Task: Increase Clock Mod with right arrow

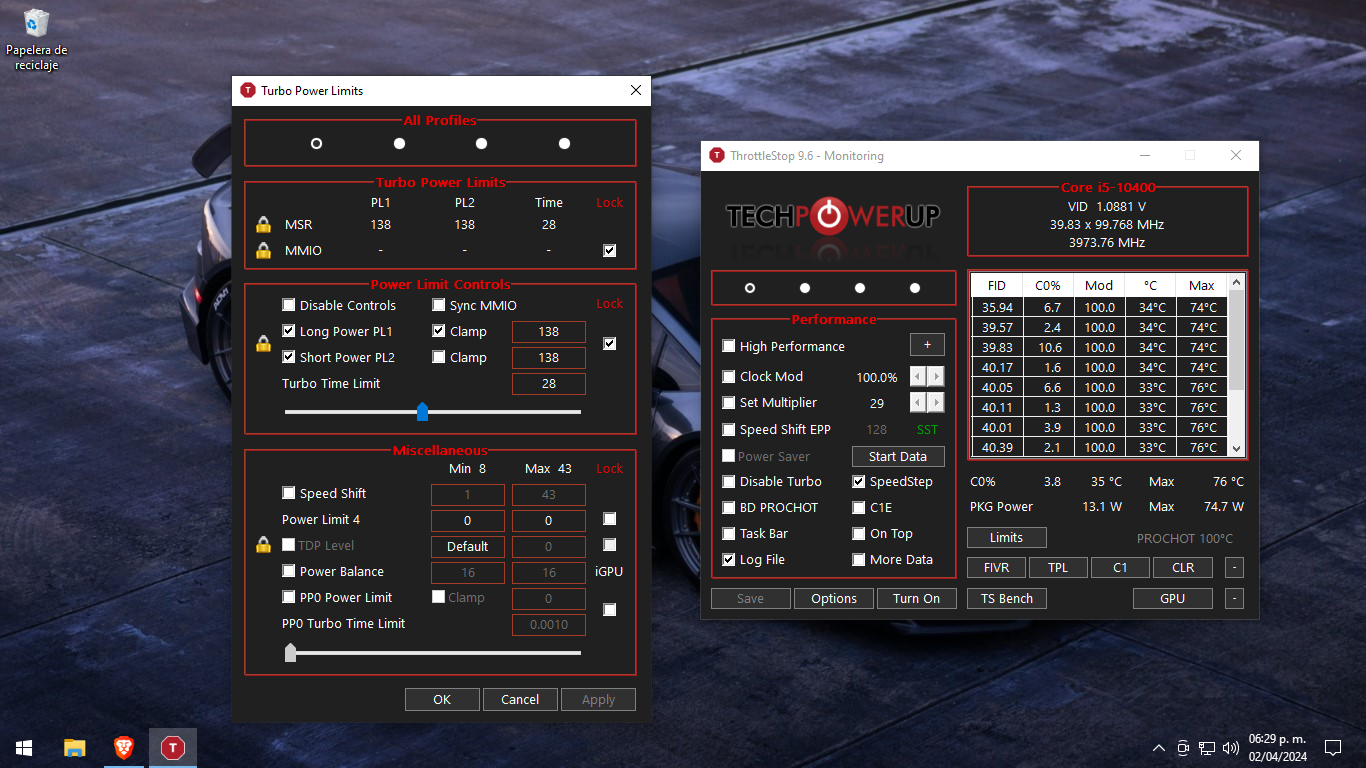Action: [936, 377]
